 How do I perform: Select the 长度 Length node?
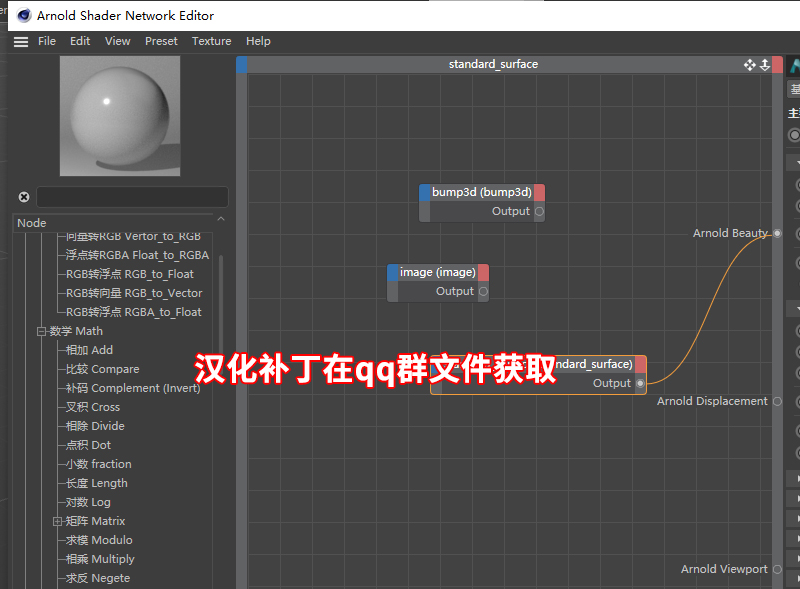[x=97, y=483]
